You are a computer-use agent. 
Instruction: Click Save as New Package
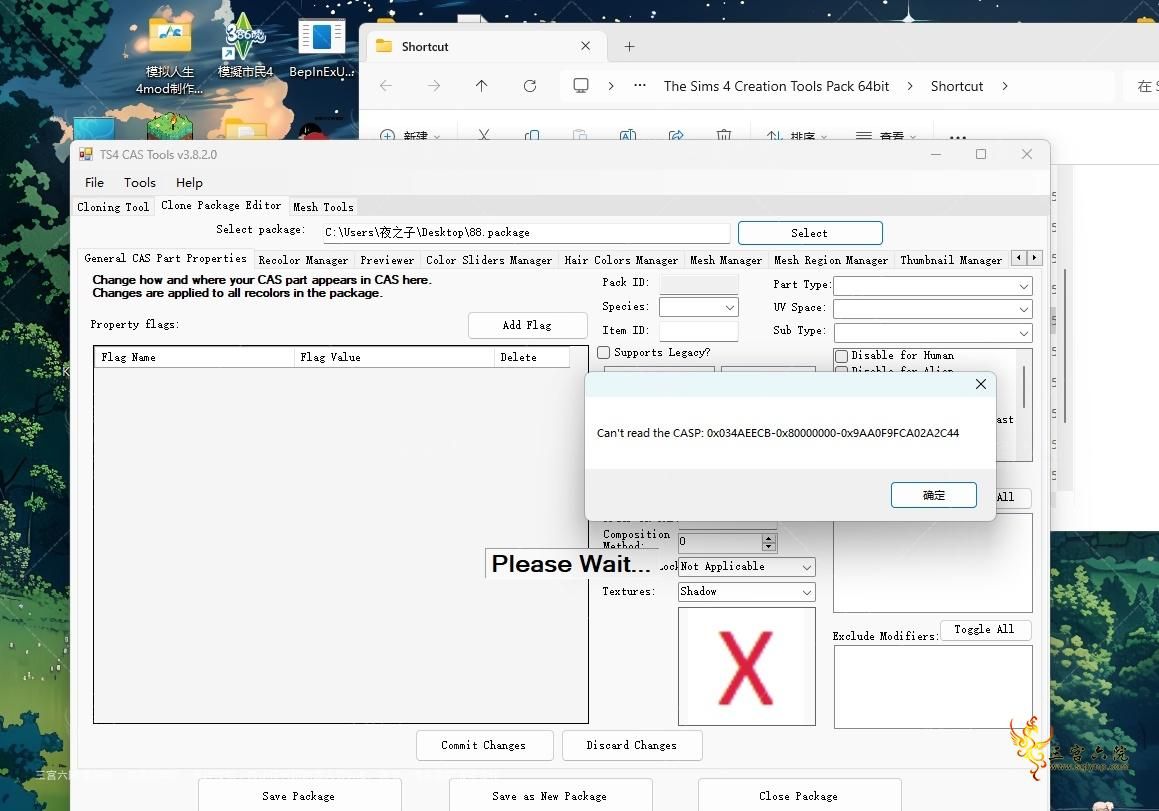[x=550, y=795]
